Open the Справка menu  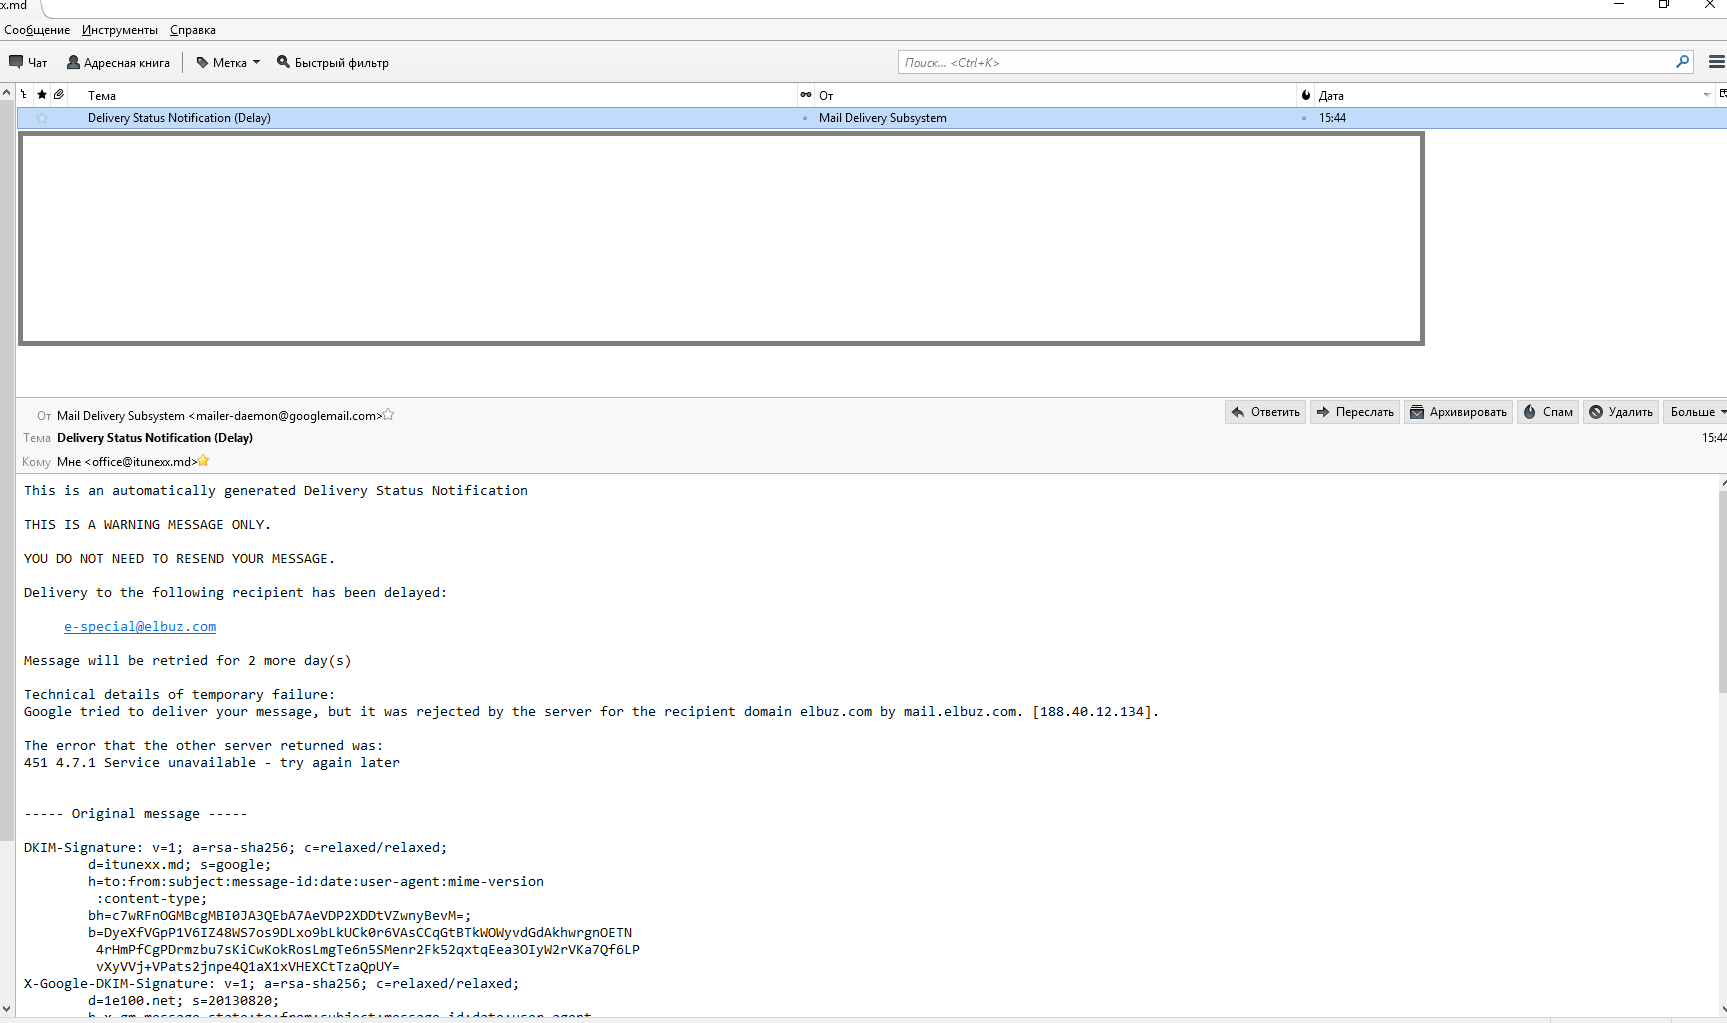pos(193,30)
